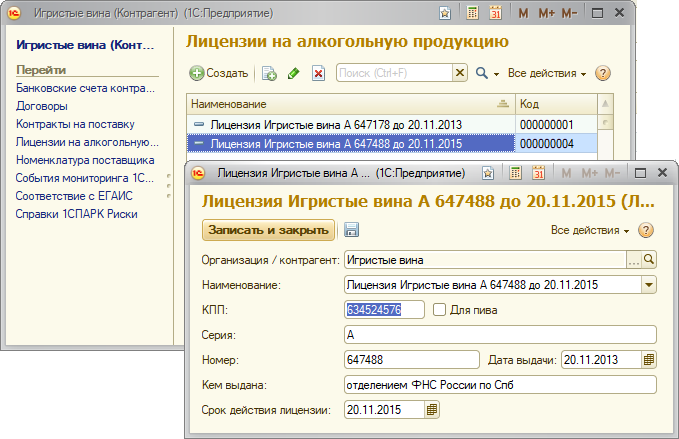679x439 pixels.
Task: Click Срок действия лицензии date field
Action: click(384, 410)
